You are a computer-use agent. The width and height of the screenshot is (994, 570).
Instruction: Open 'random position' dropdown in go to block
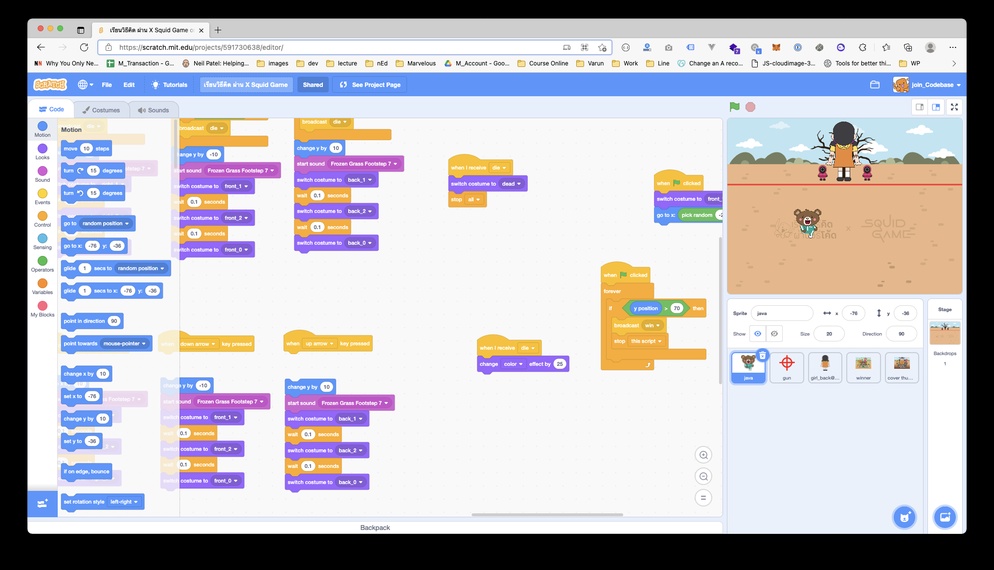105,223
